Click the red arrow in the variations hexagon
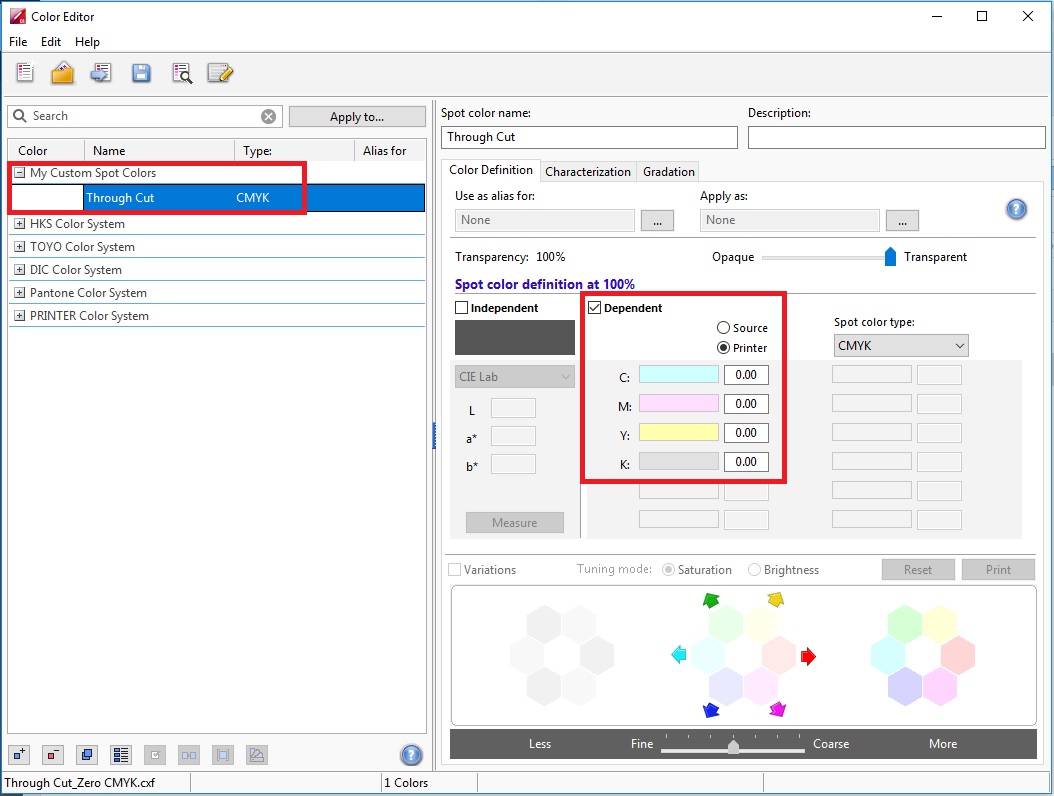This screenshot has width=1054, height=796. 808,656
